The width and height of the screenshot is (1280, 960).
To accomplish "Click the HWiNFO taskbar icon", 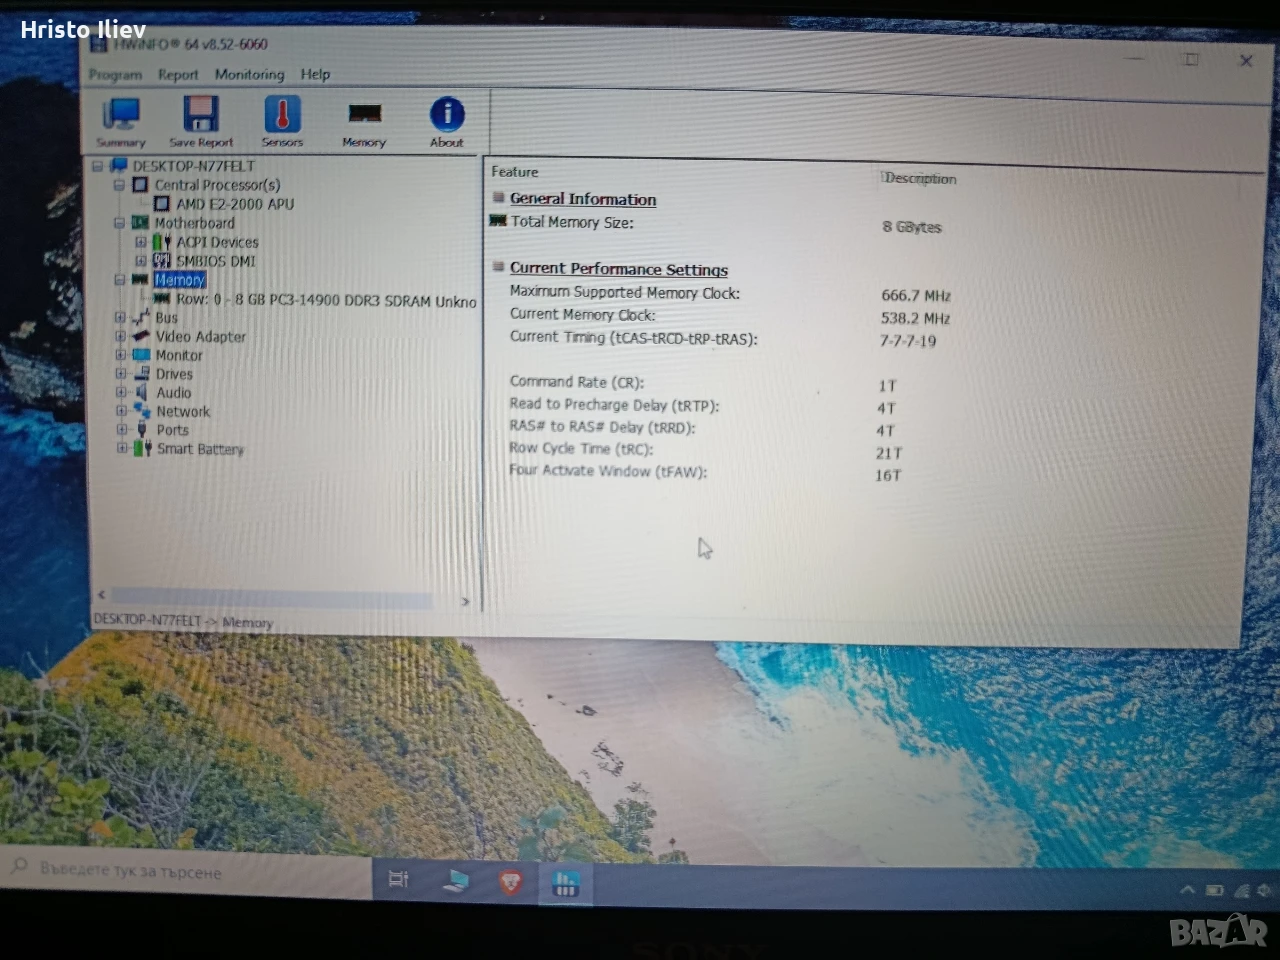I will click(x=565, y=883).
